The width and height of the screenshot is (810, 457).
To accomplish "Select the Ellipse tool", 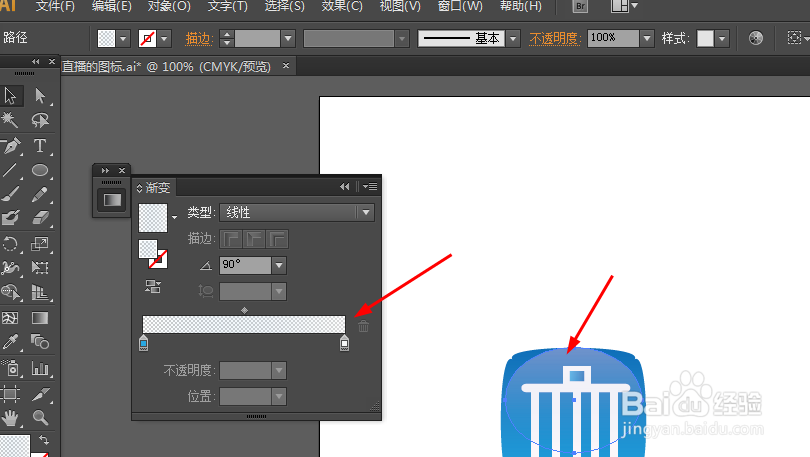I will [x=40, y=170].
